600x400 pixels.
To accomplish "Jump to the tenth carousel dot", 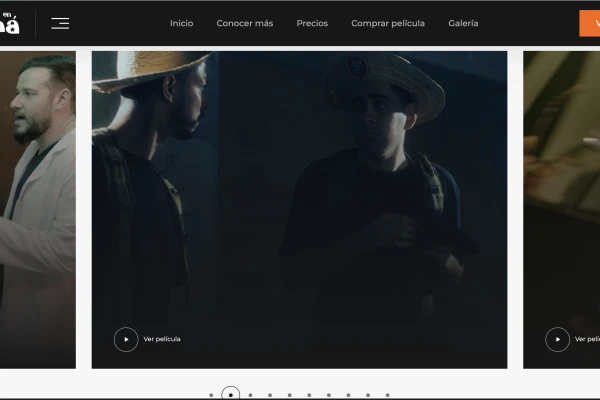I will click(388, 395).
